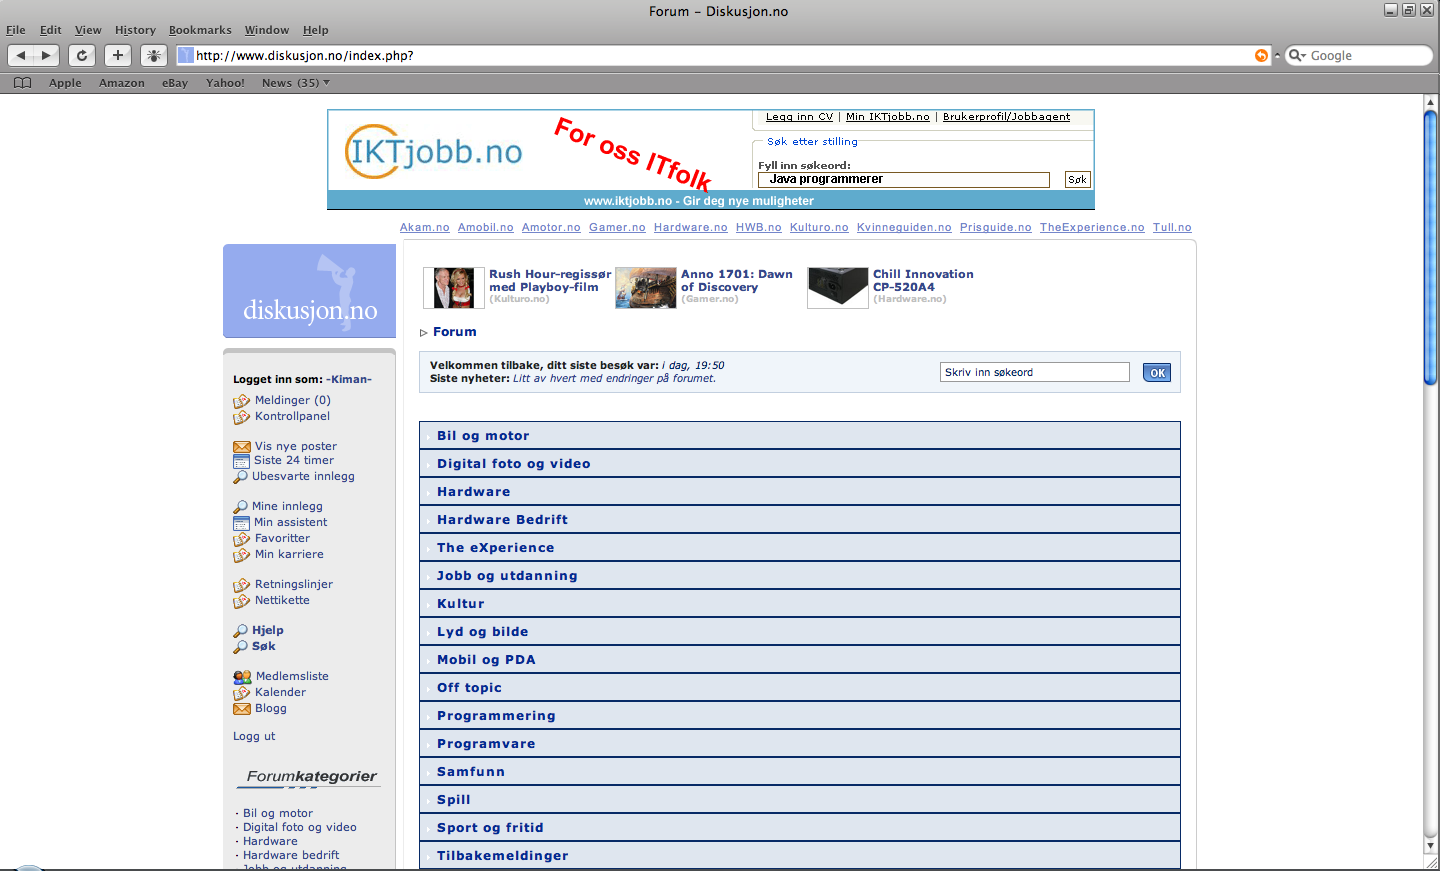Expand the Sport og fritid category

click(800, 828)
